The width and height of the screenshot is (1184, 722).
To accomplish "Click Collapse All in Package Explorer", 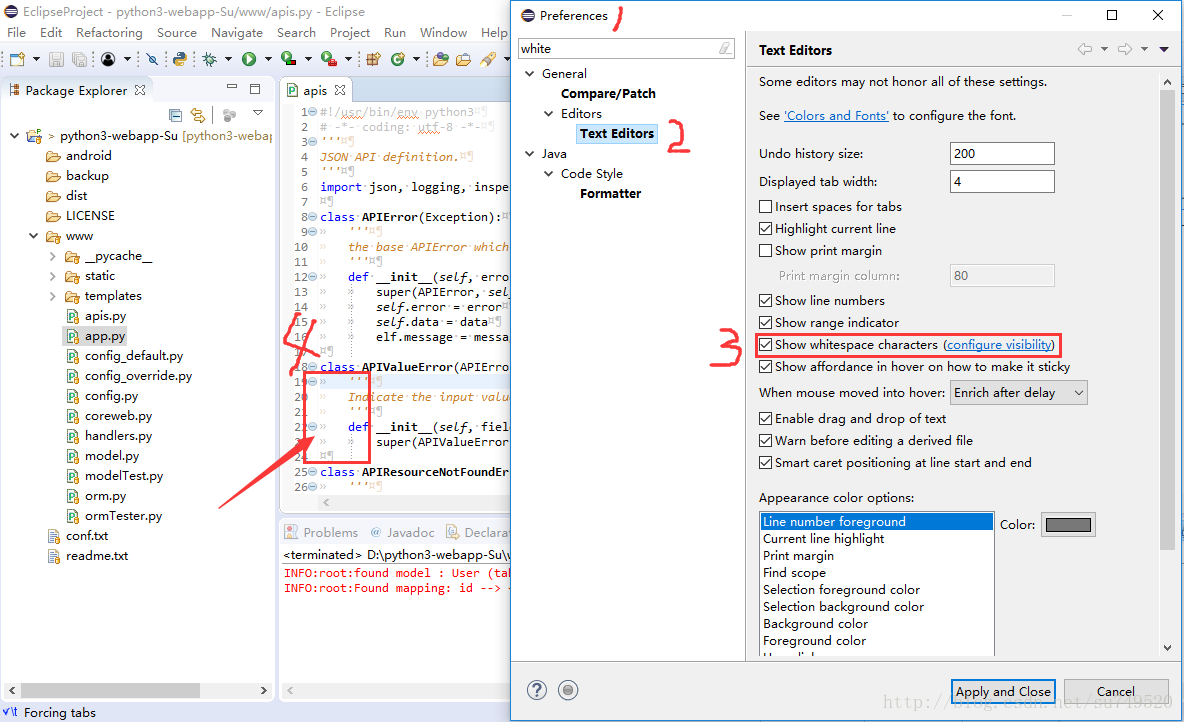I will 175,115.
